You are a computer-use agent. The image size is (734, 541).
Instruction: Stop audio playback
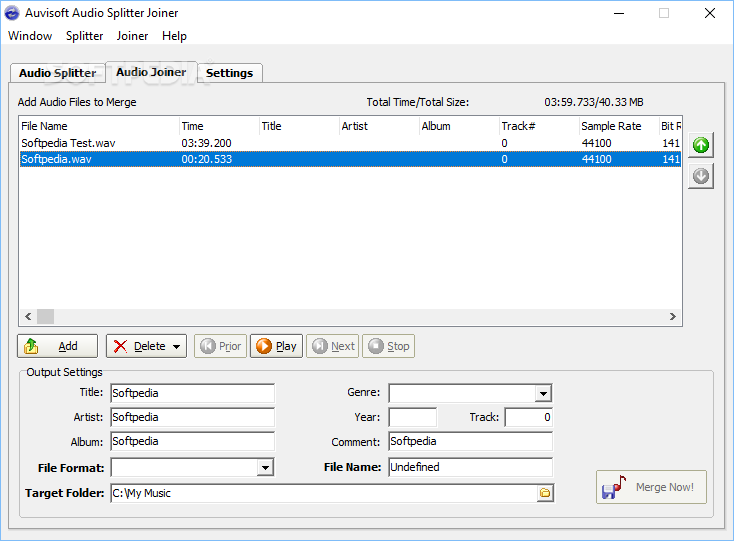[x=389, y=346]
